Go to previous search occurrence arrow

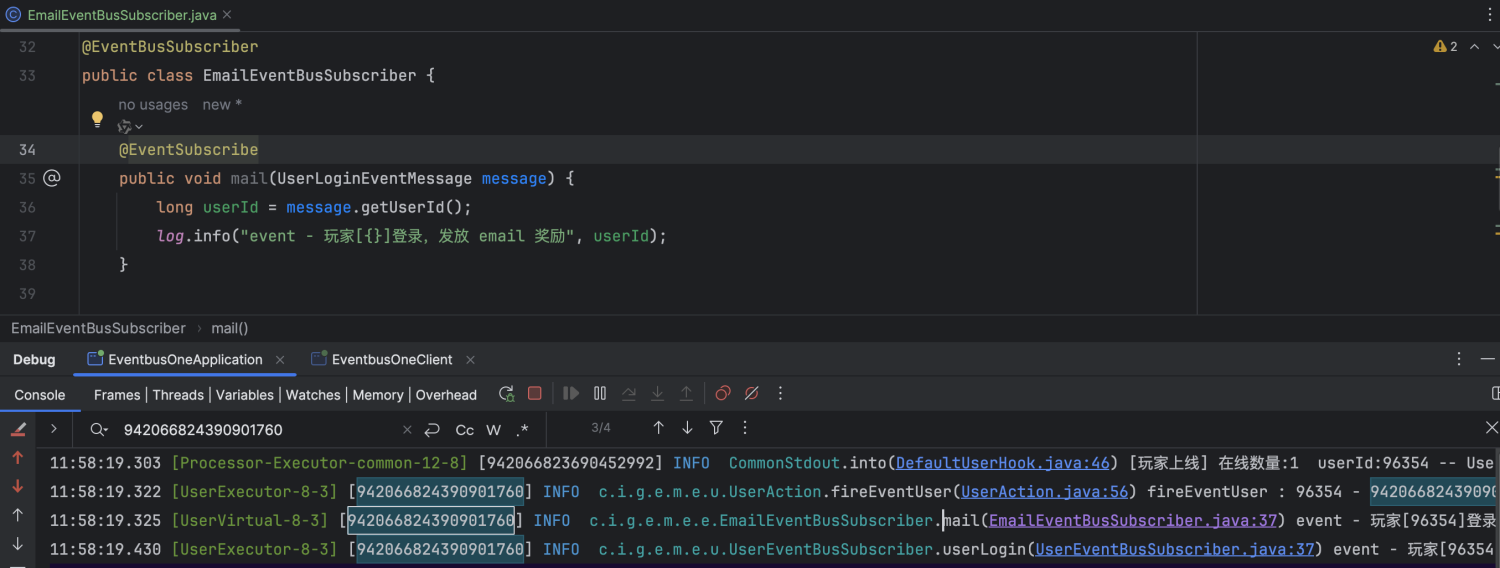(x=658, y=428)
